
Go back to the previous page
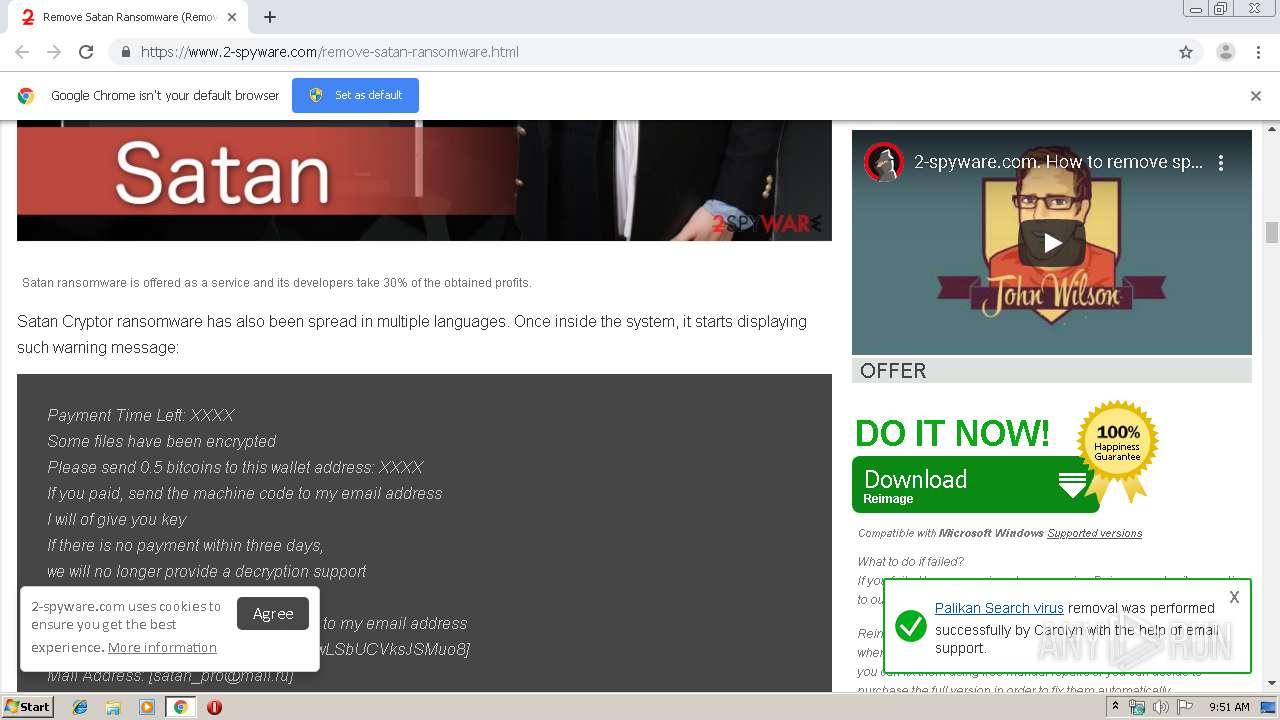coord(22,52)
